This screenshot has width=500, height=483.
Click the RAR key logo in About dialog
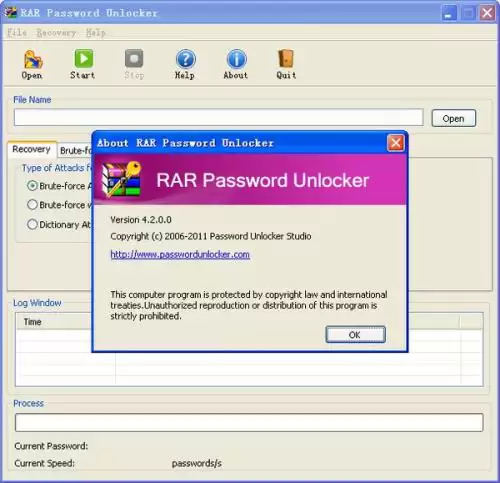point(121,180)
